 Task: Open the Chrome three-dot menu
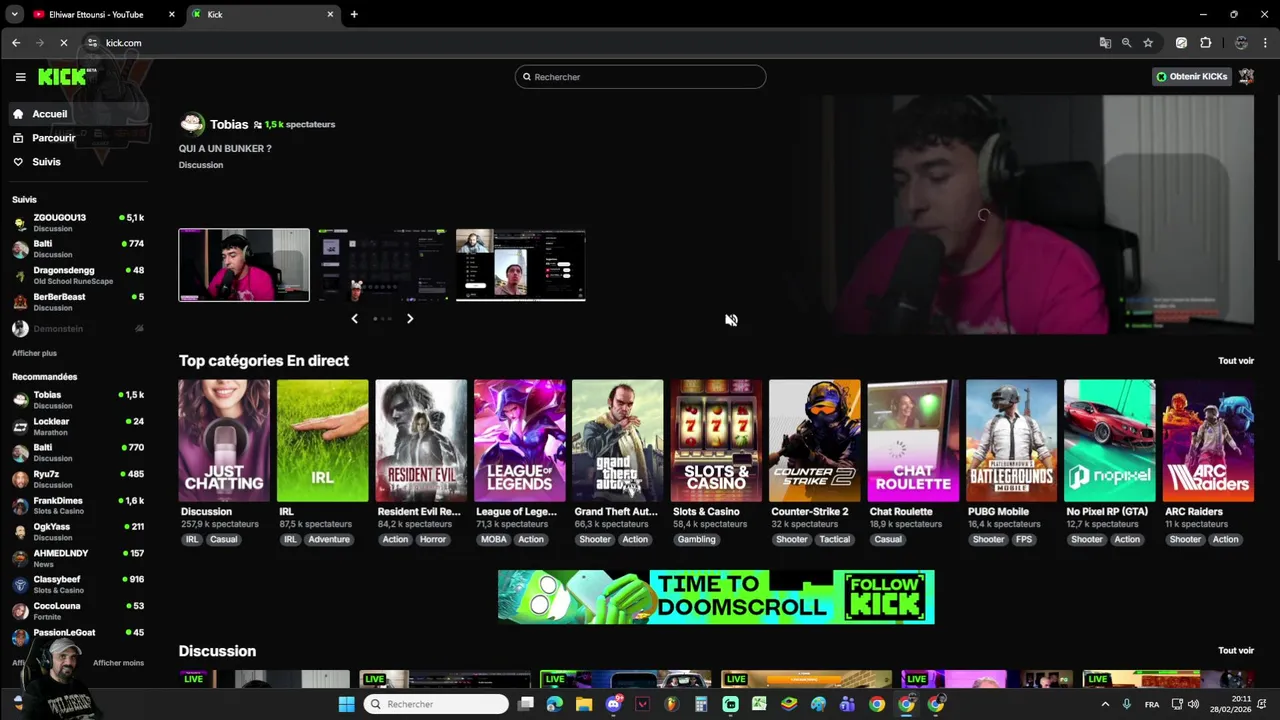coord(1266,43)
